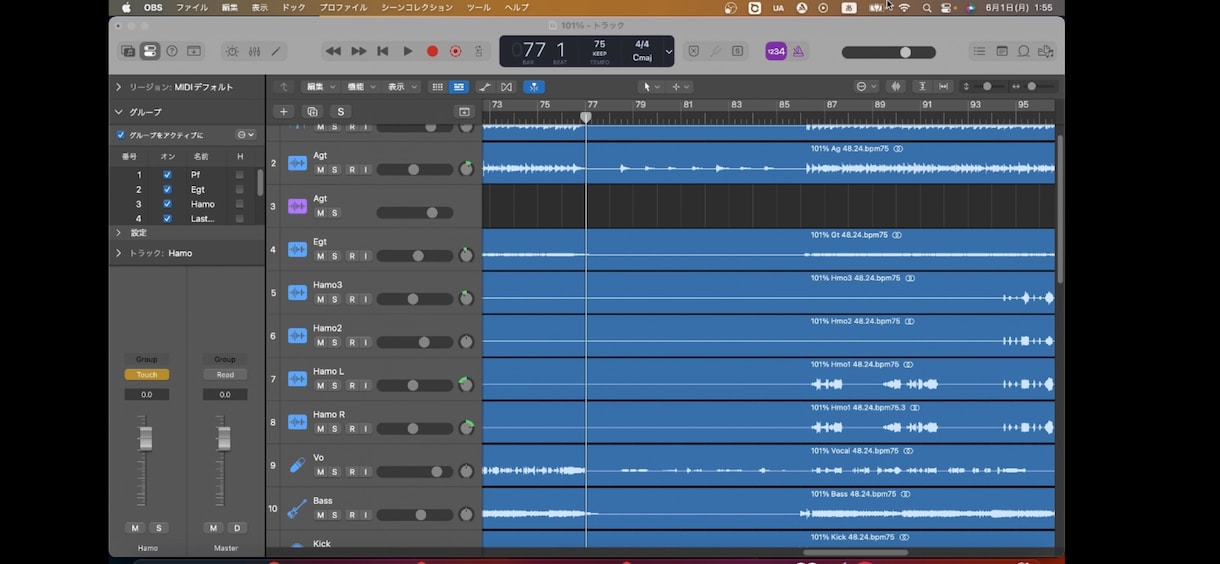Screen dimensions: 1220x564
Task: Open the Media Browser icon
Action: click(1046, 51)
